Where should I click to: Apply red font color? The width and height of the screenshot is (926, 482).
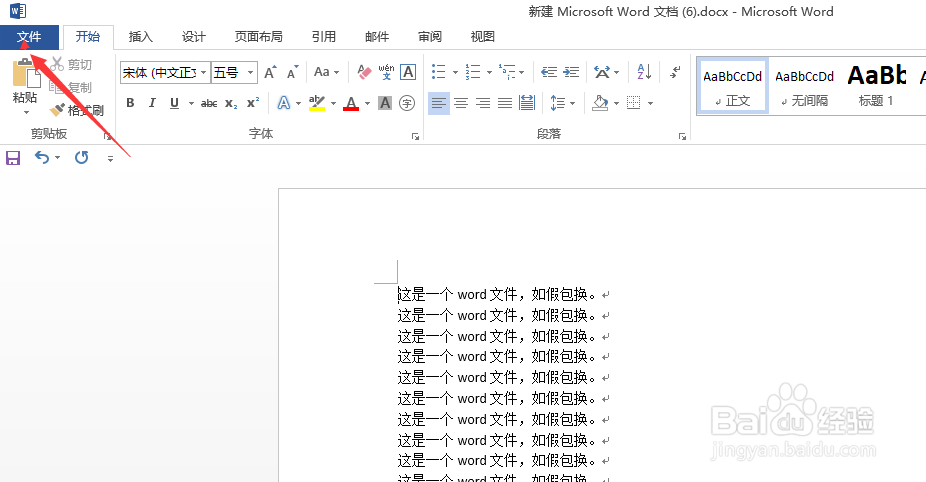(x=351, y=103)
